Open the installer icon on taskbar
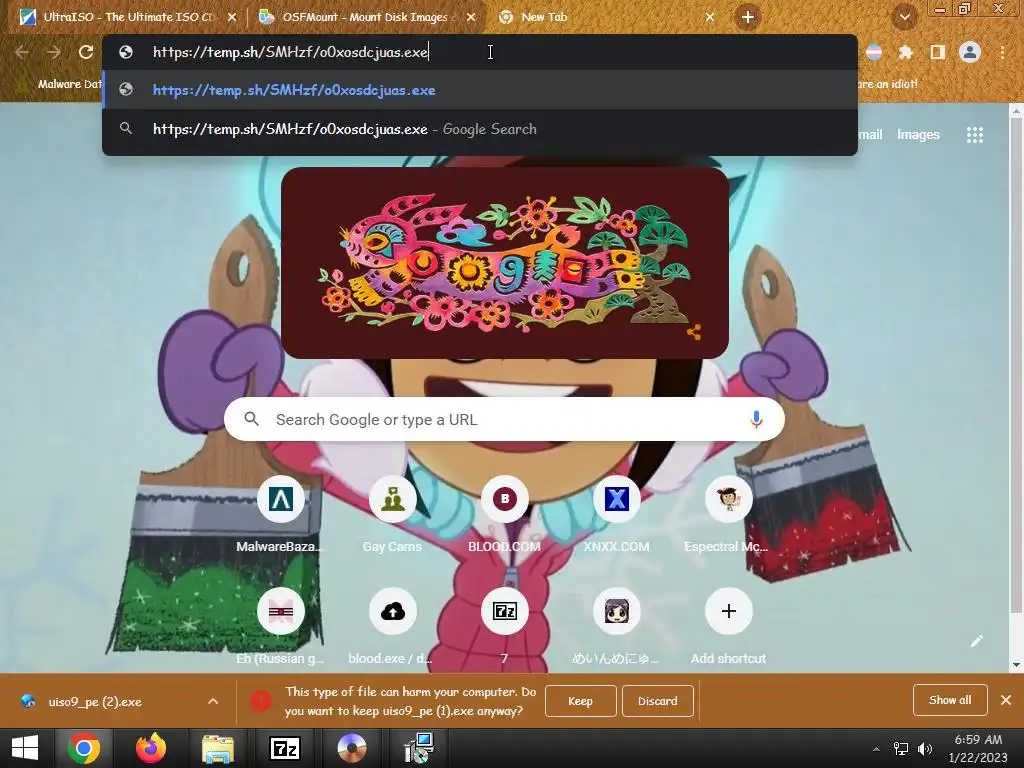This screenshot has height=768, width=1024. coord(419,748)
